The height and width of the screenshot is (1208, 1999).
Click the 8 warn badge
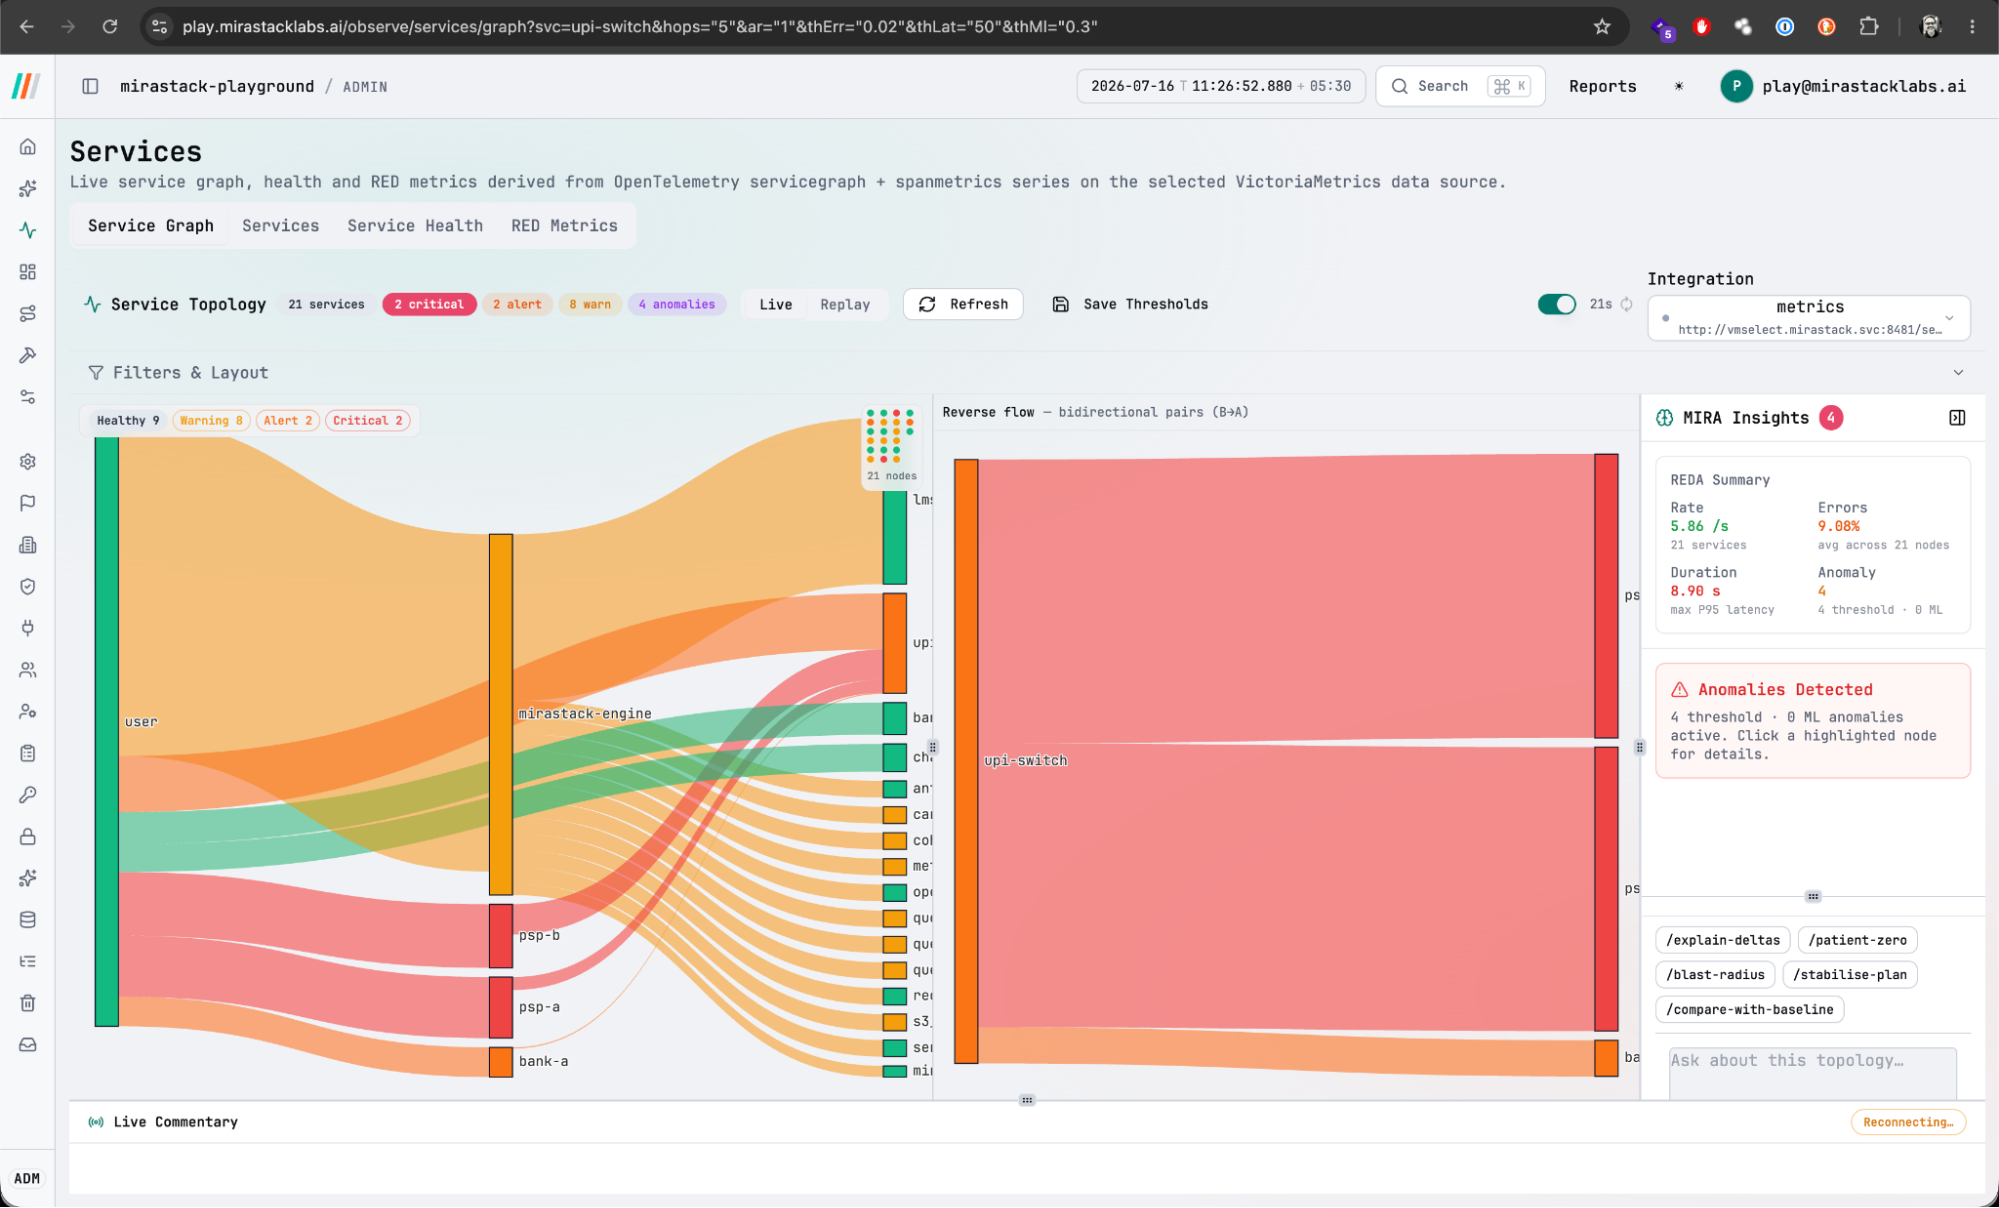click(590, 304)
